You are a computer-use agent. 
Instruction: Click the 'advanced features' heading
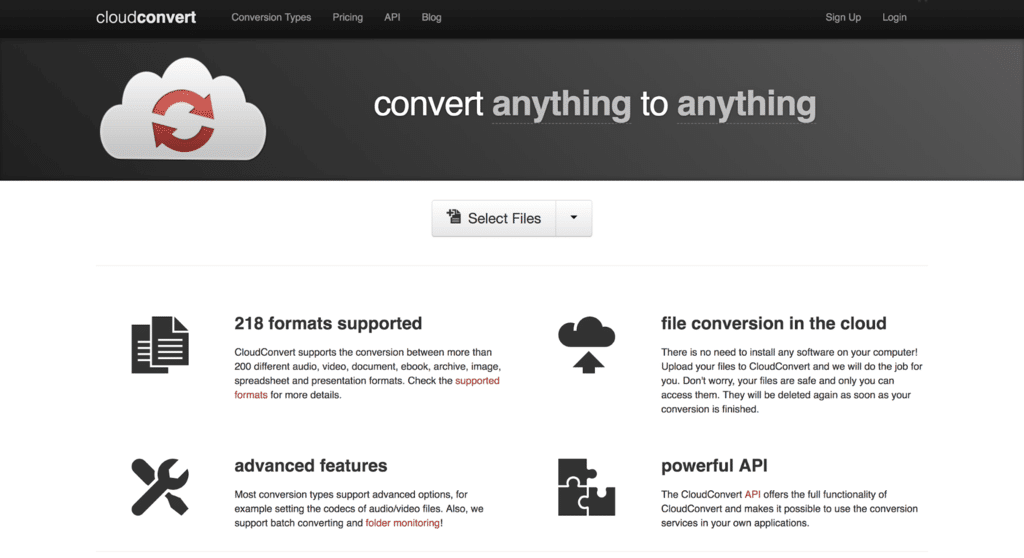[311, 466]
